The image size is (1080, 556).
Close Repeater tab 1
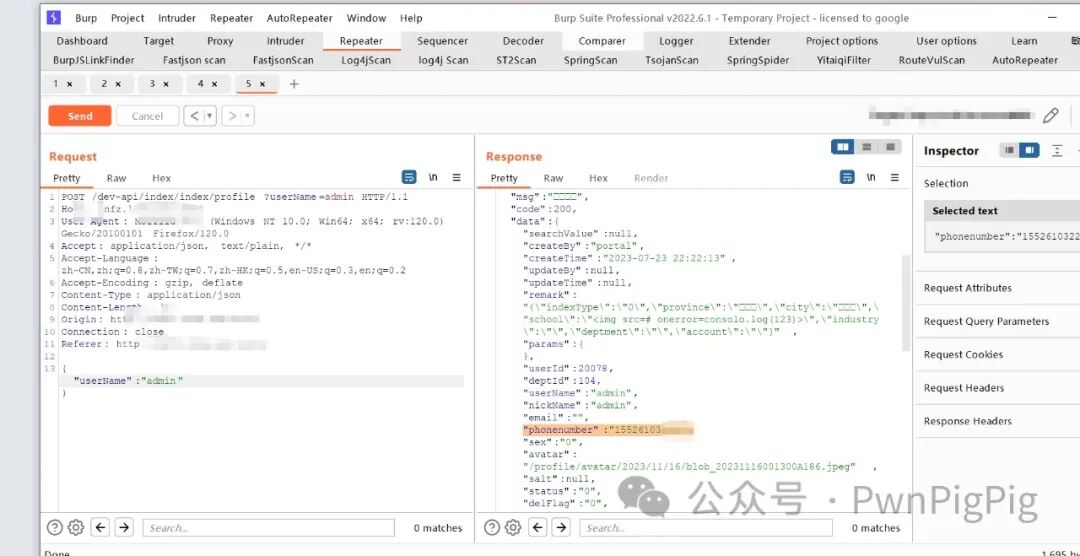[70, 84]
